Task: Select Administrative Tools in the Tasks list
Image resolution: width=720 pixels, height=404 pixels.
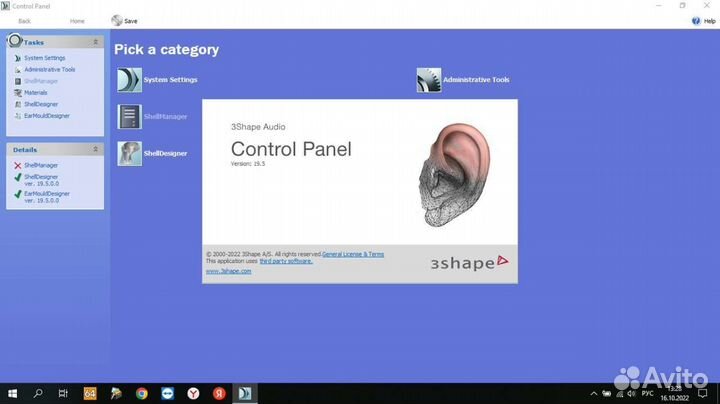Action: (50, 69)
